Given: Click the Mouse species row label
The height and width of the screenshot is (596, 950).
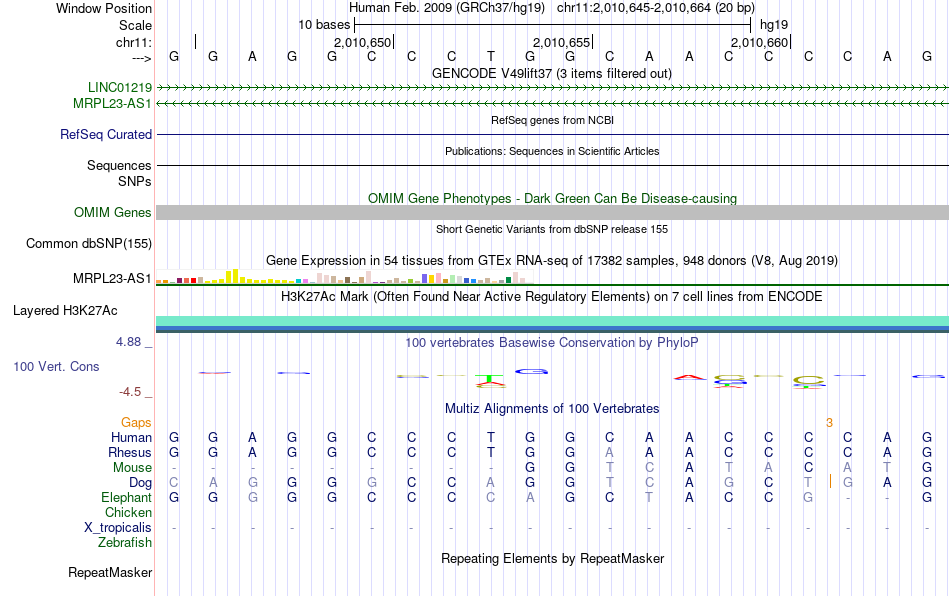Looking at the screenshot, I should click(133, 468).
